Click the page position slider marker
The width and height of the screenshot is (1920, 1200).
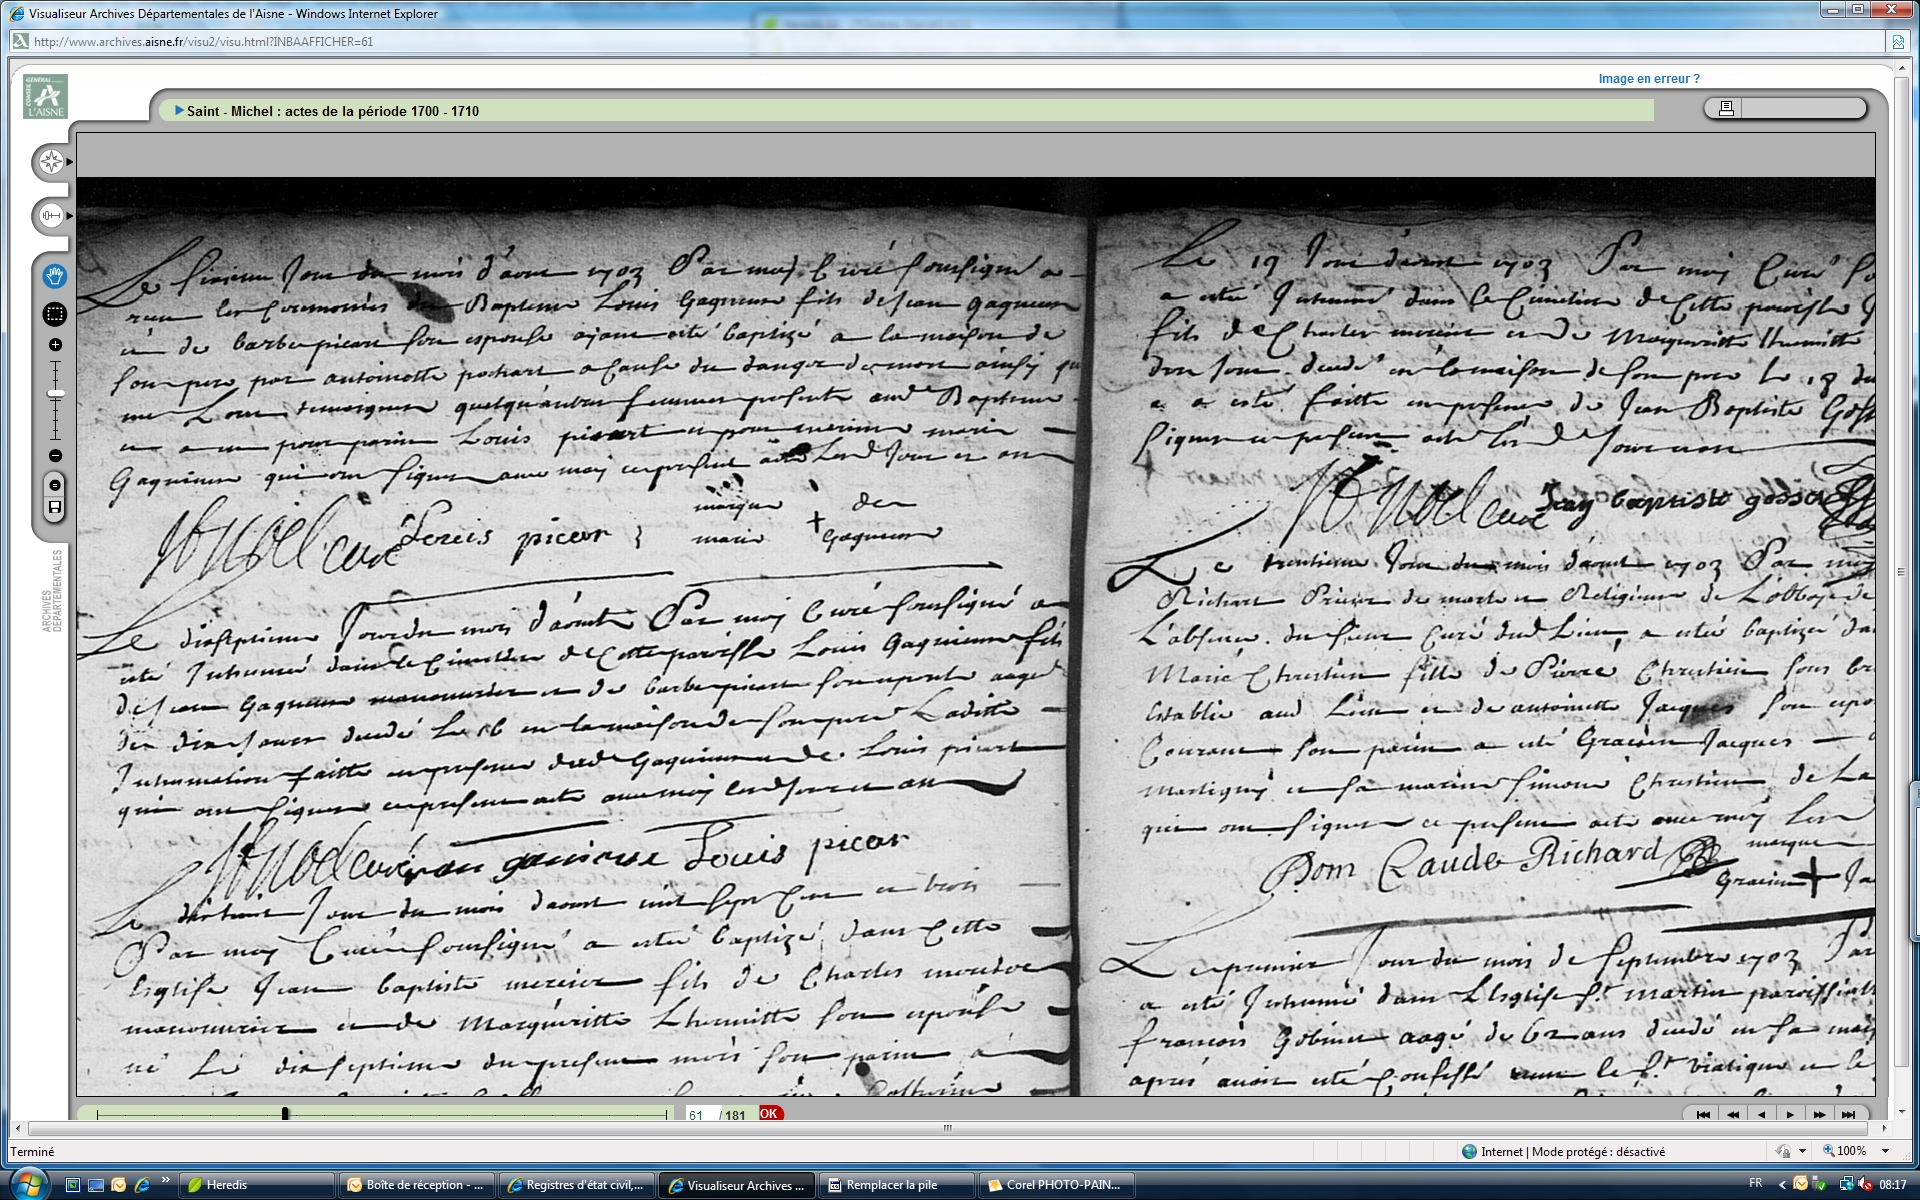(285, 1114)
